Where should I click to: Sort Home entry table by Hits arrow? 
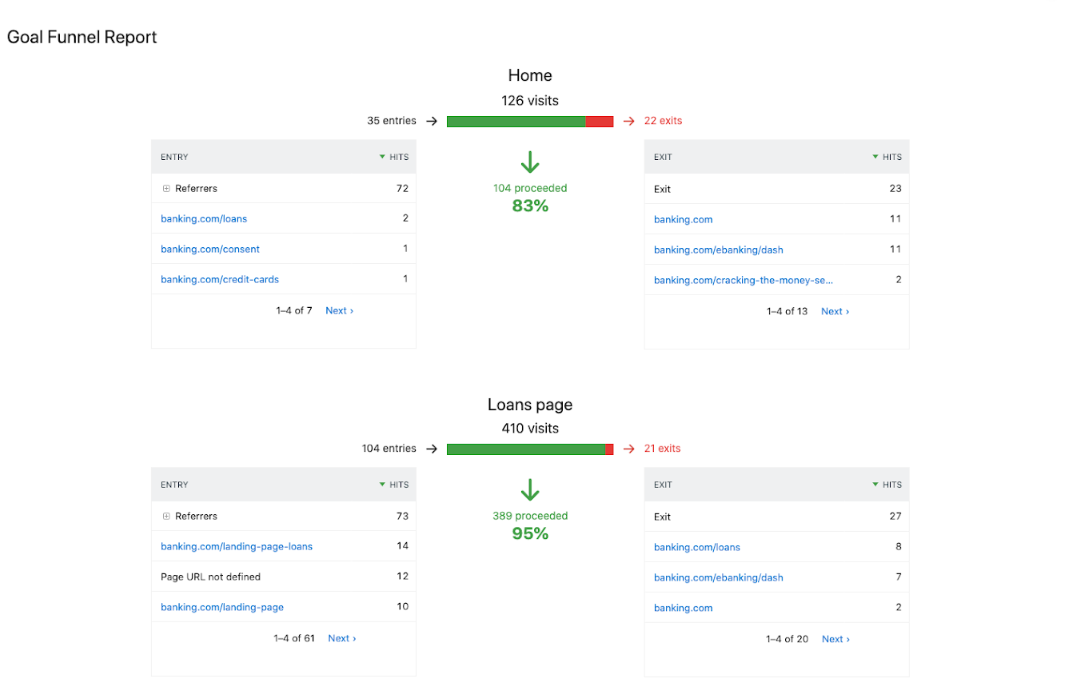tap(382, 157)
